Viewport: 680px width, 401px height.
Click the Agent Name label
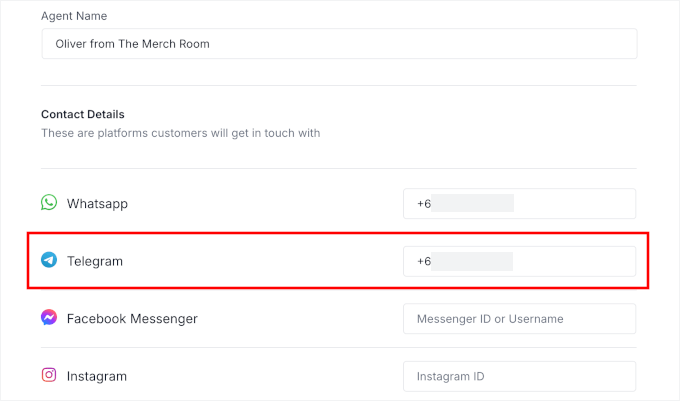[x=74, y=16]
